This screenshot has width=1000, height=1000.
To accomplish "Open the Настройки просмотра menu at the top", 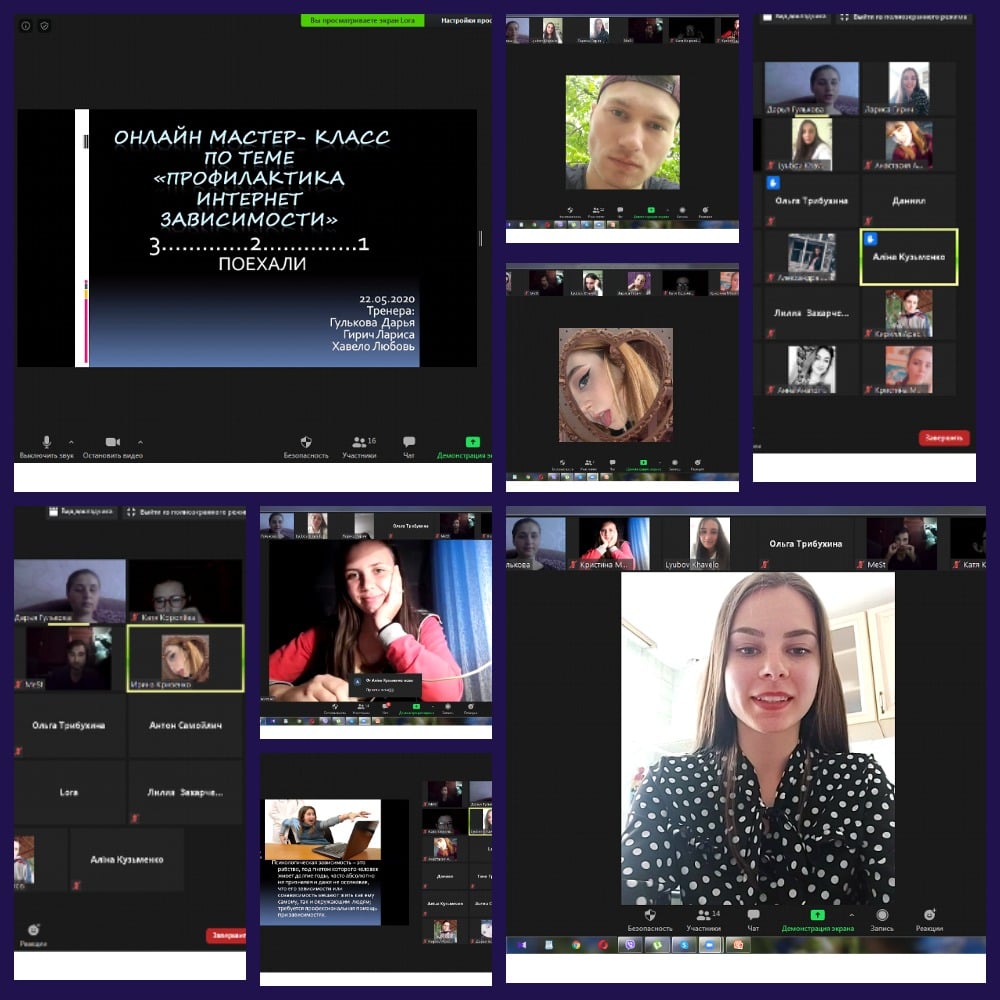I will 465,20.
